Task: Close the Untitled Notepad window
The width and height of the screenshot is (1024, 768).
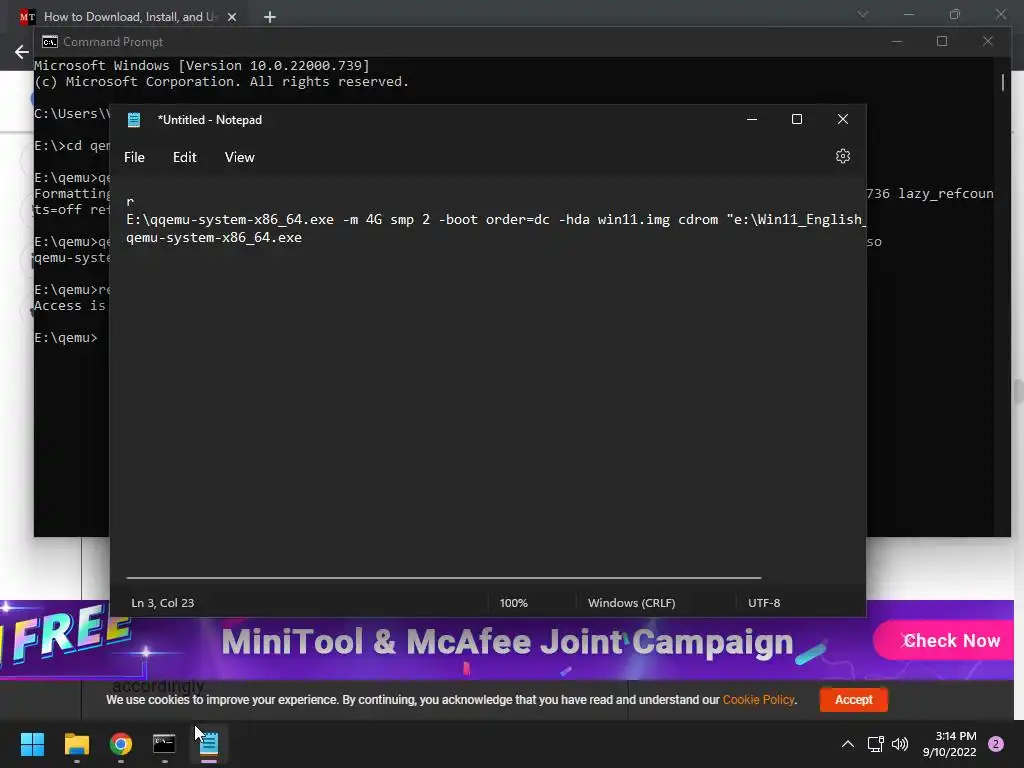Action: (x=842, y=120)
